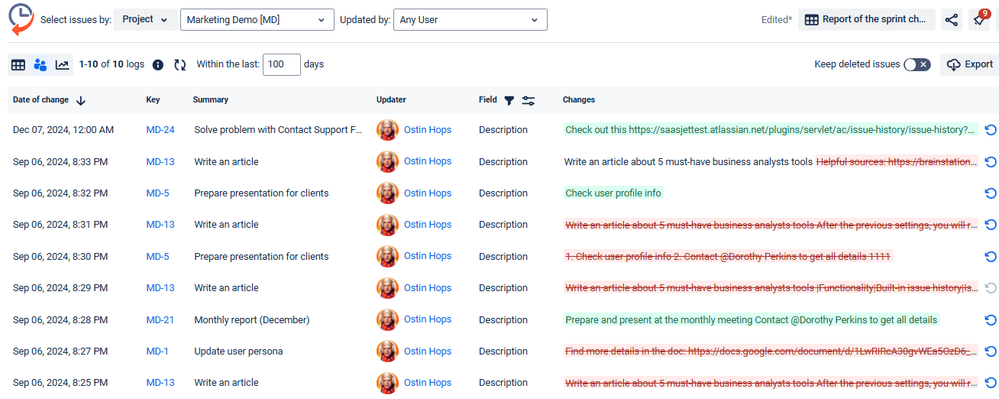Open issue MD-1 link
Image resolution: width=999 pixels, height=399 pixels.
157,351
